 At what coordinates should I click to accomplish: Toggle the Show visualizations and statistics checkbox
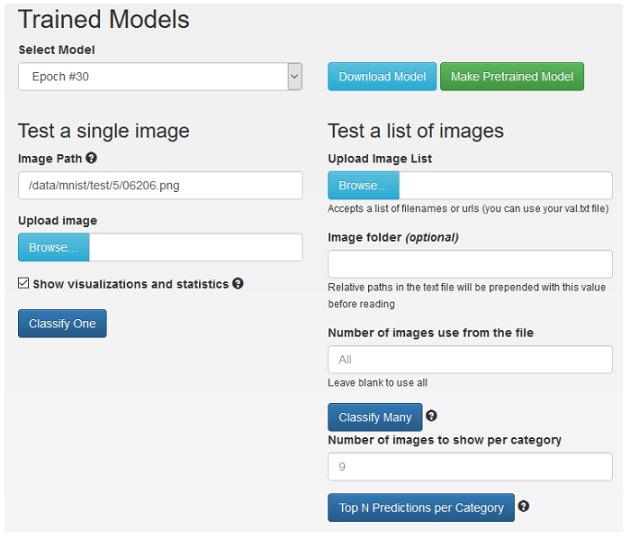24,284
